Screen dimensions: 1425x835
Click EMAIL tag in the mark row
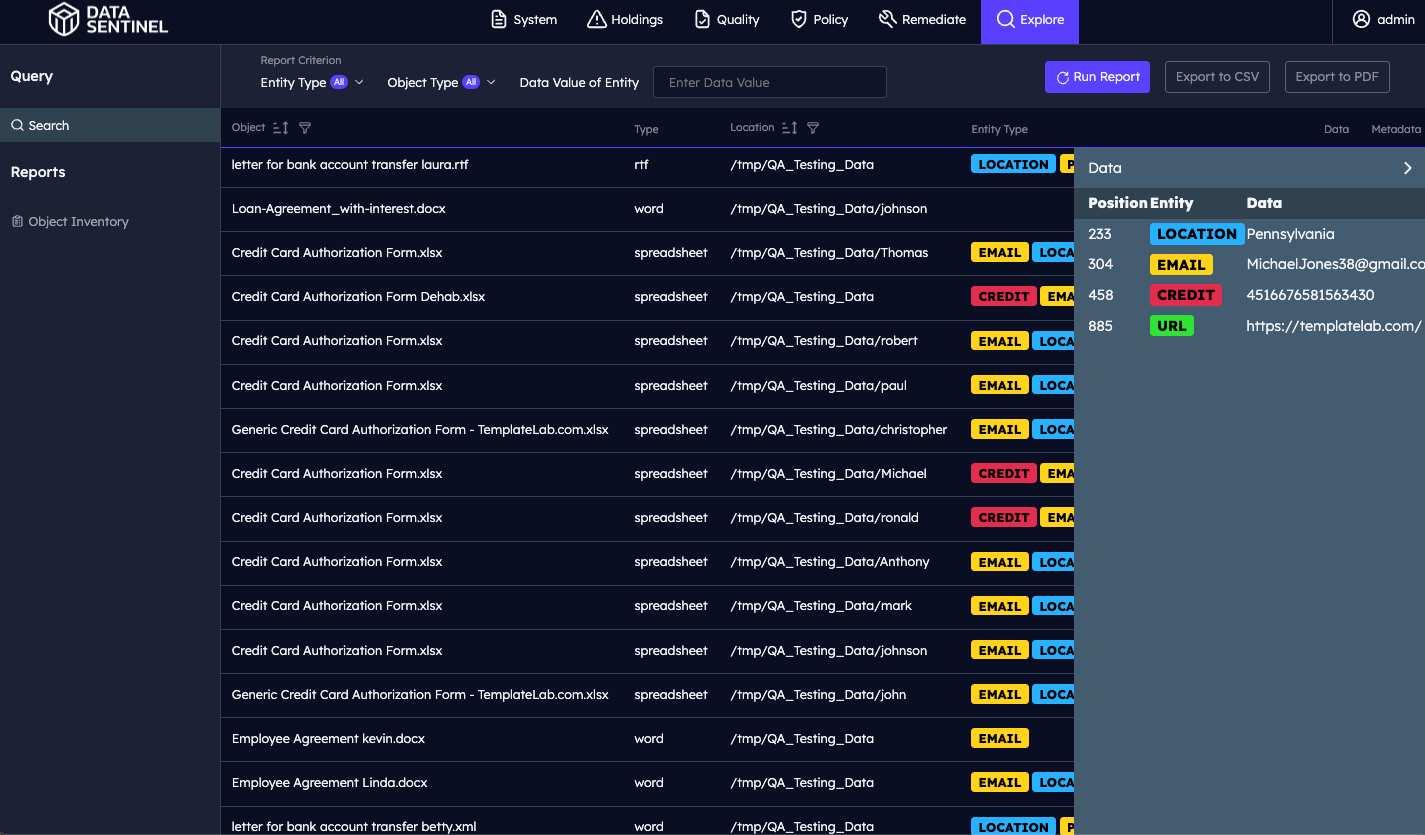click(x=999, y=607)
